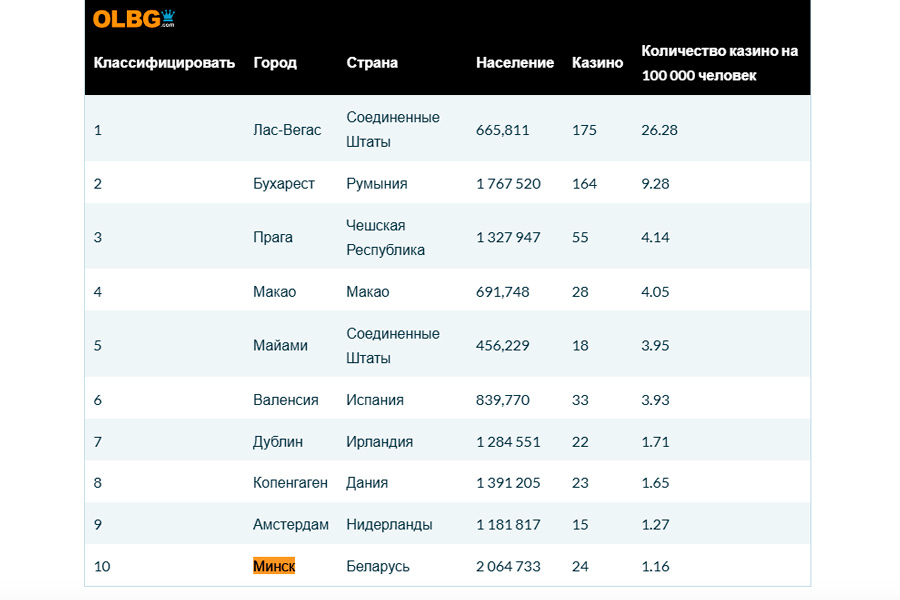Click the Классифицировать column header
Viewport: 900px width, 600px height.
click(x=164, y=62)
